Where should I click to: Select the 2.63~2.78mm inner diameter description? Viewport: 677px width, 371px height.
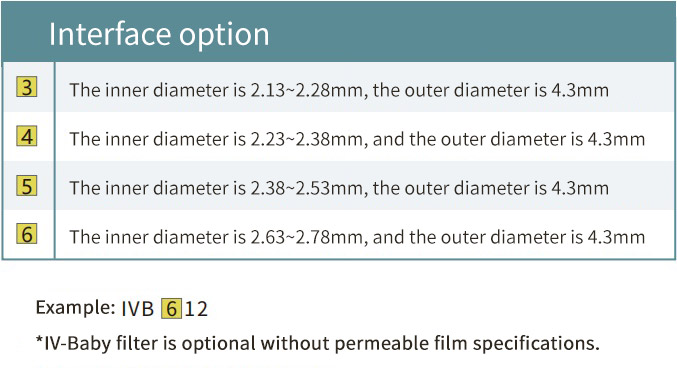[x=357, y=237]
